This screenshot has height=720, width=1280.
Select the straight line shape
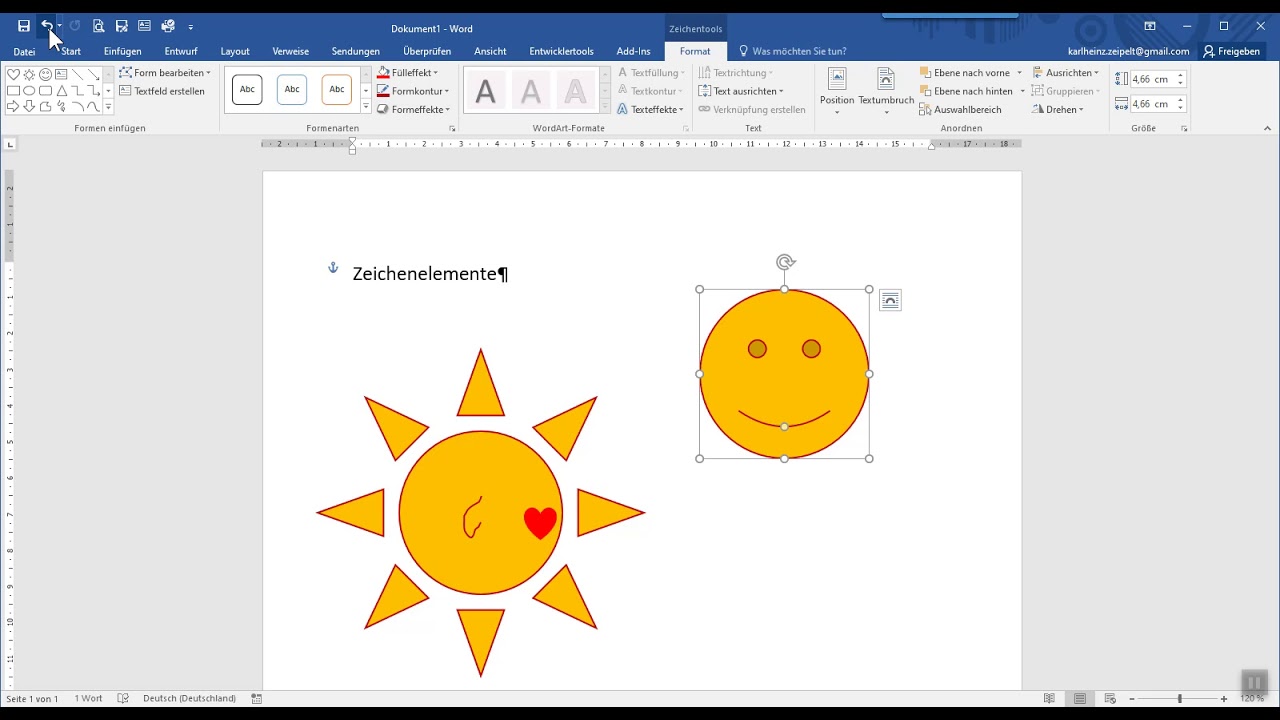(77, 74)
